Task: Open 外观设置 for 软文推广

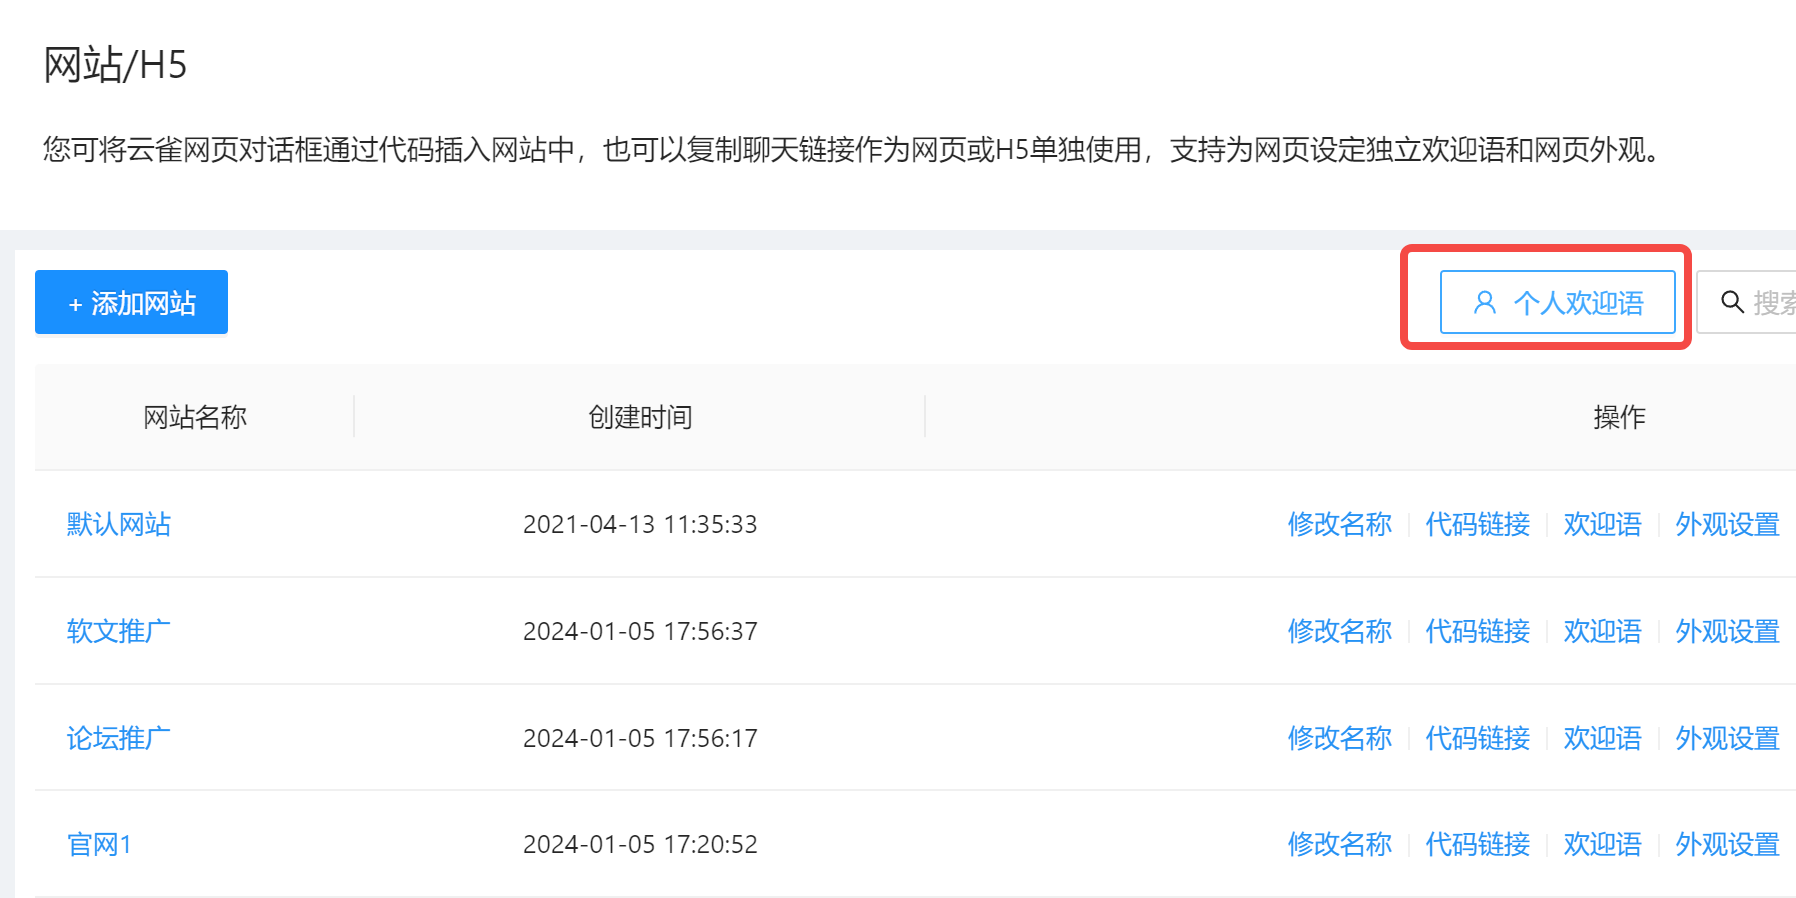Action: (1727, 631)
